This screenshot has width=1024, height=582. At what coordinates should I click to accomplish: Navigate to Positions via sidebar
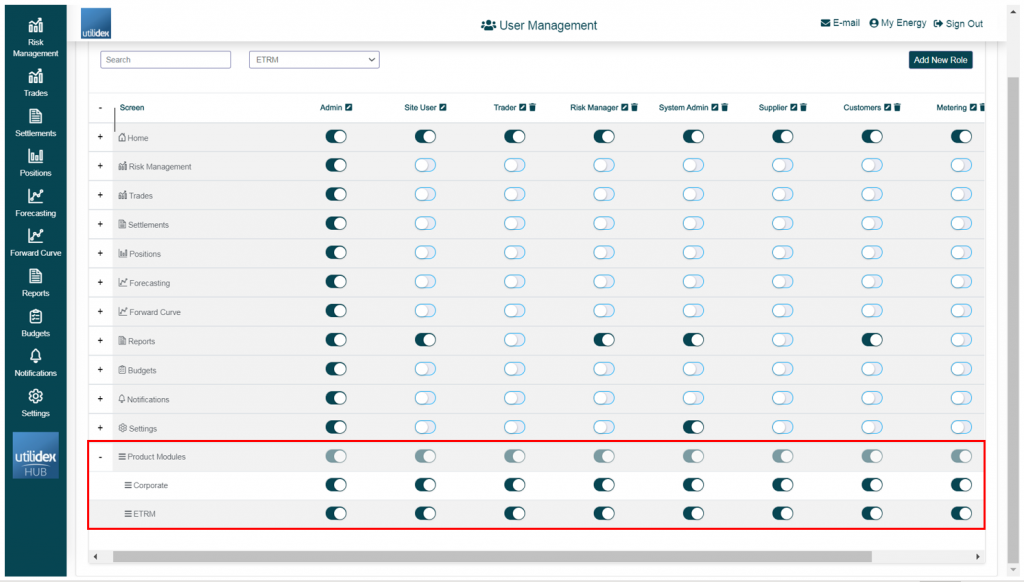(35, 163)
